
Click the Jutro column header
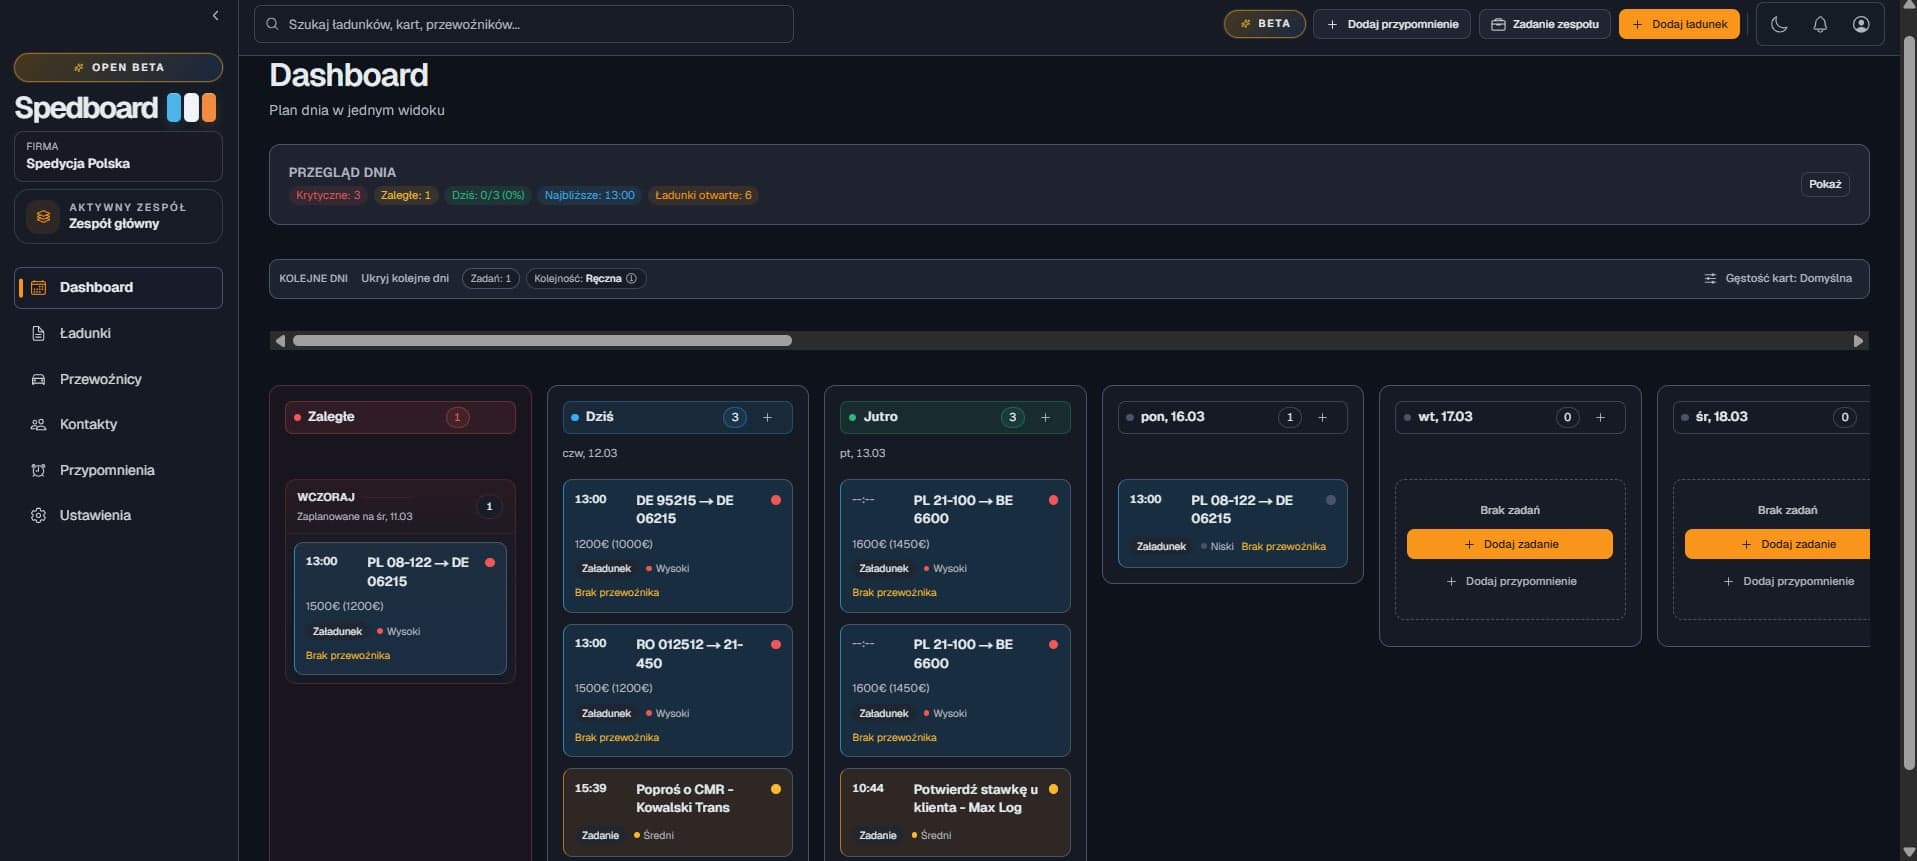pyautogui.click(x=955, y=417)
